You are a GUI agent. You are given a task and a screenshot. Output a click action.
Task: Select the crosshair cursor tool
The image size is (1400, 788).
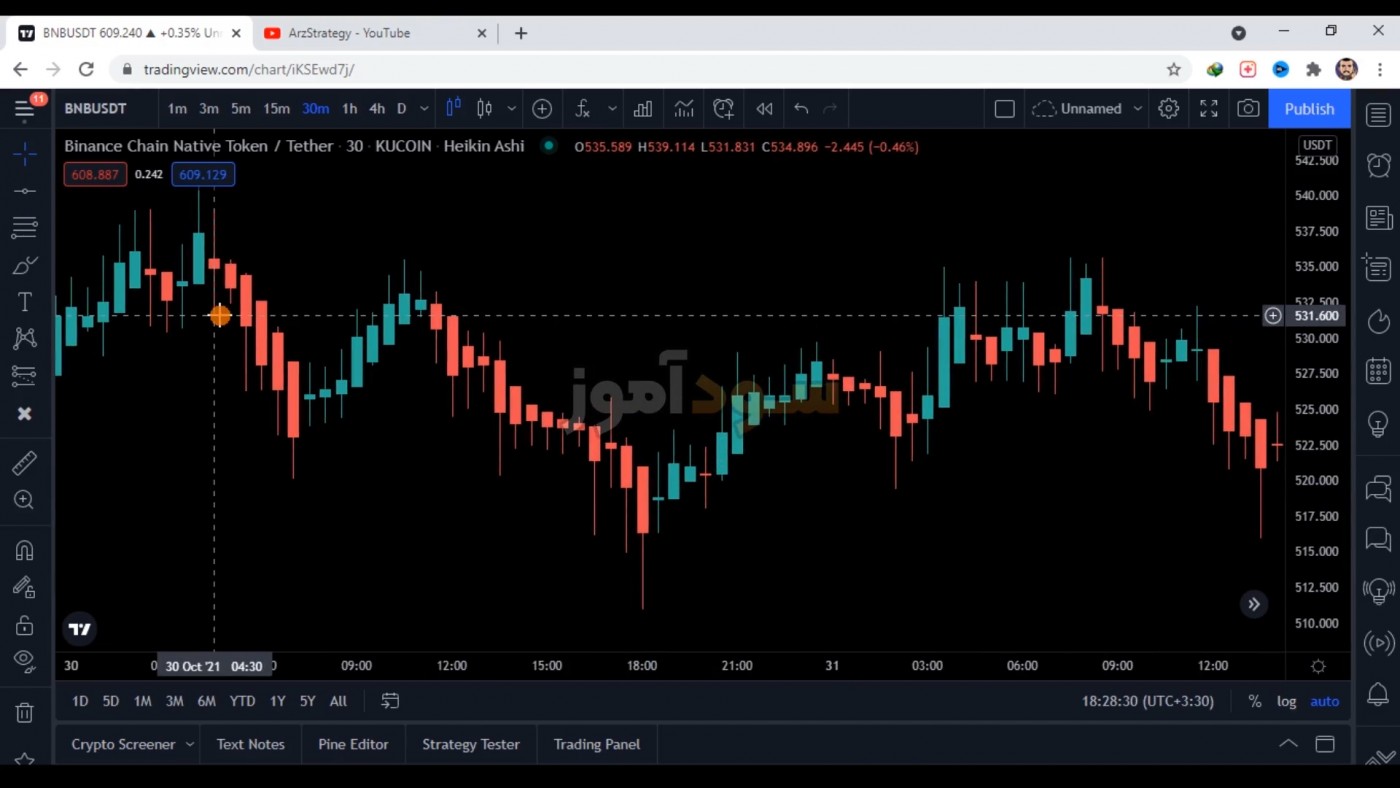pyautogui.click(x=25, y=153)
